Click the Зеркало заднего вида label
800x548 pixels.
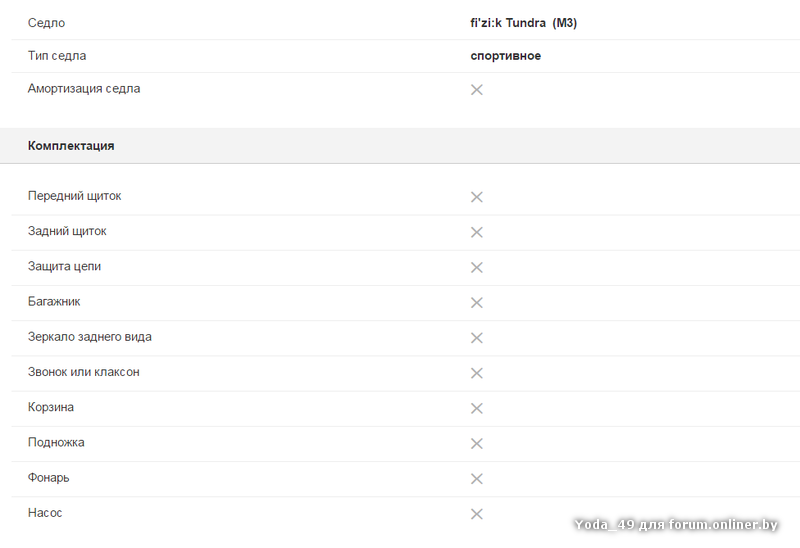pyautogui.click(x=90, y=337)
